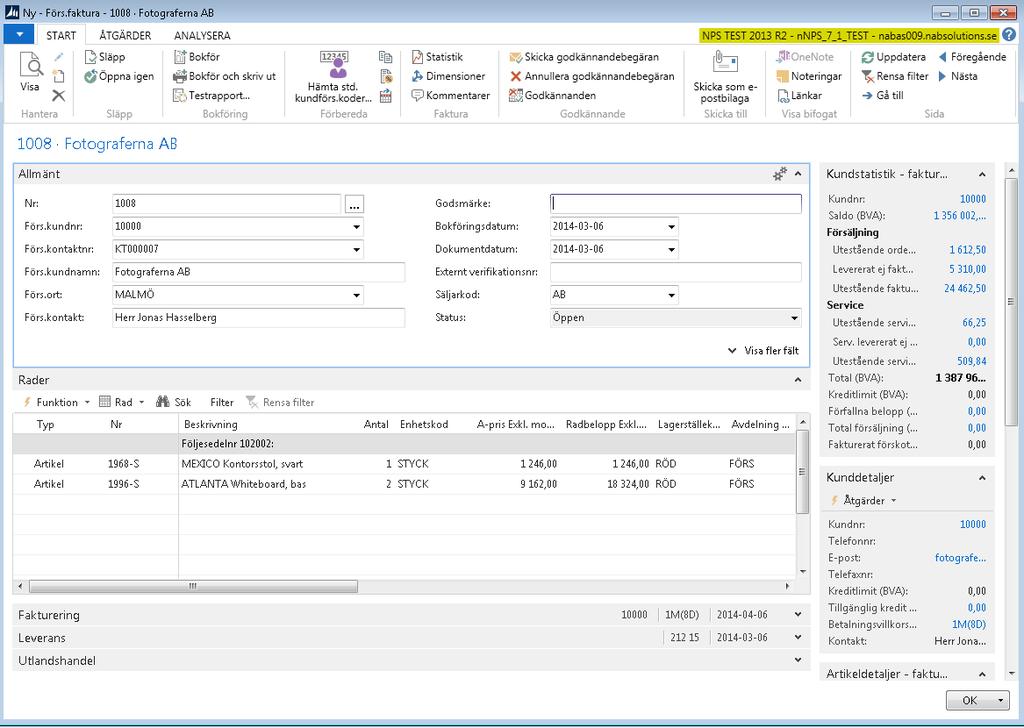Image resolution: width=1024 pixels, height=728 pixels.
Task: Click Släpp release icon
Action: click(x=91, y=57)
